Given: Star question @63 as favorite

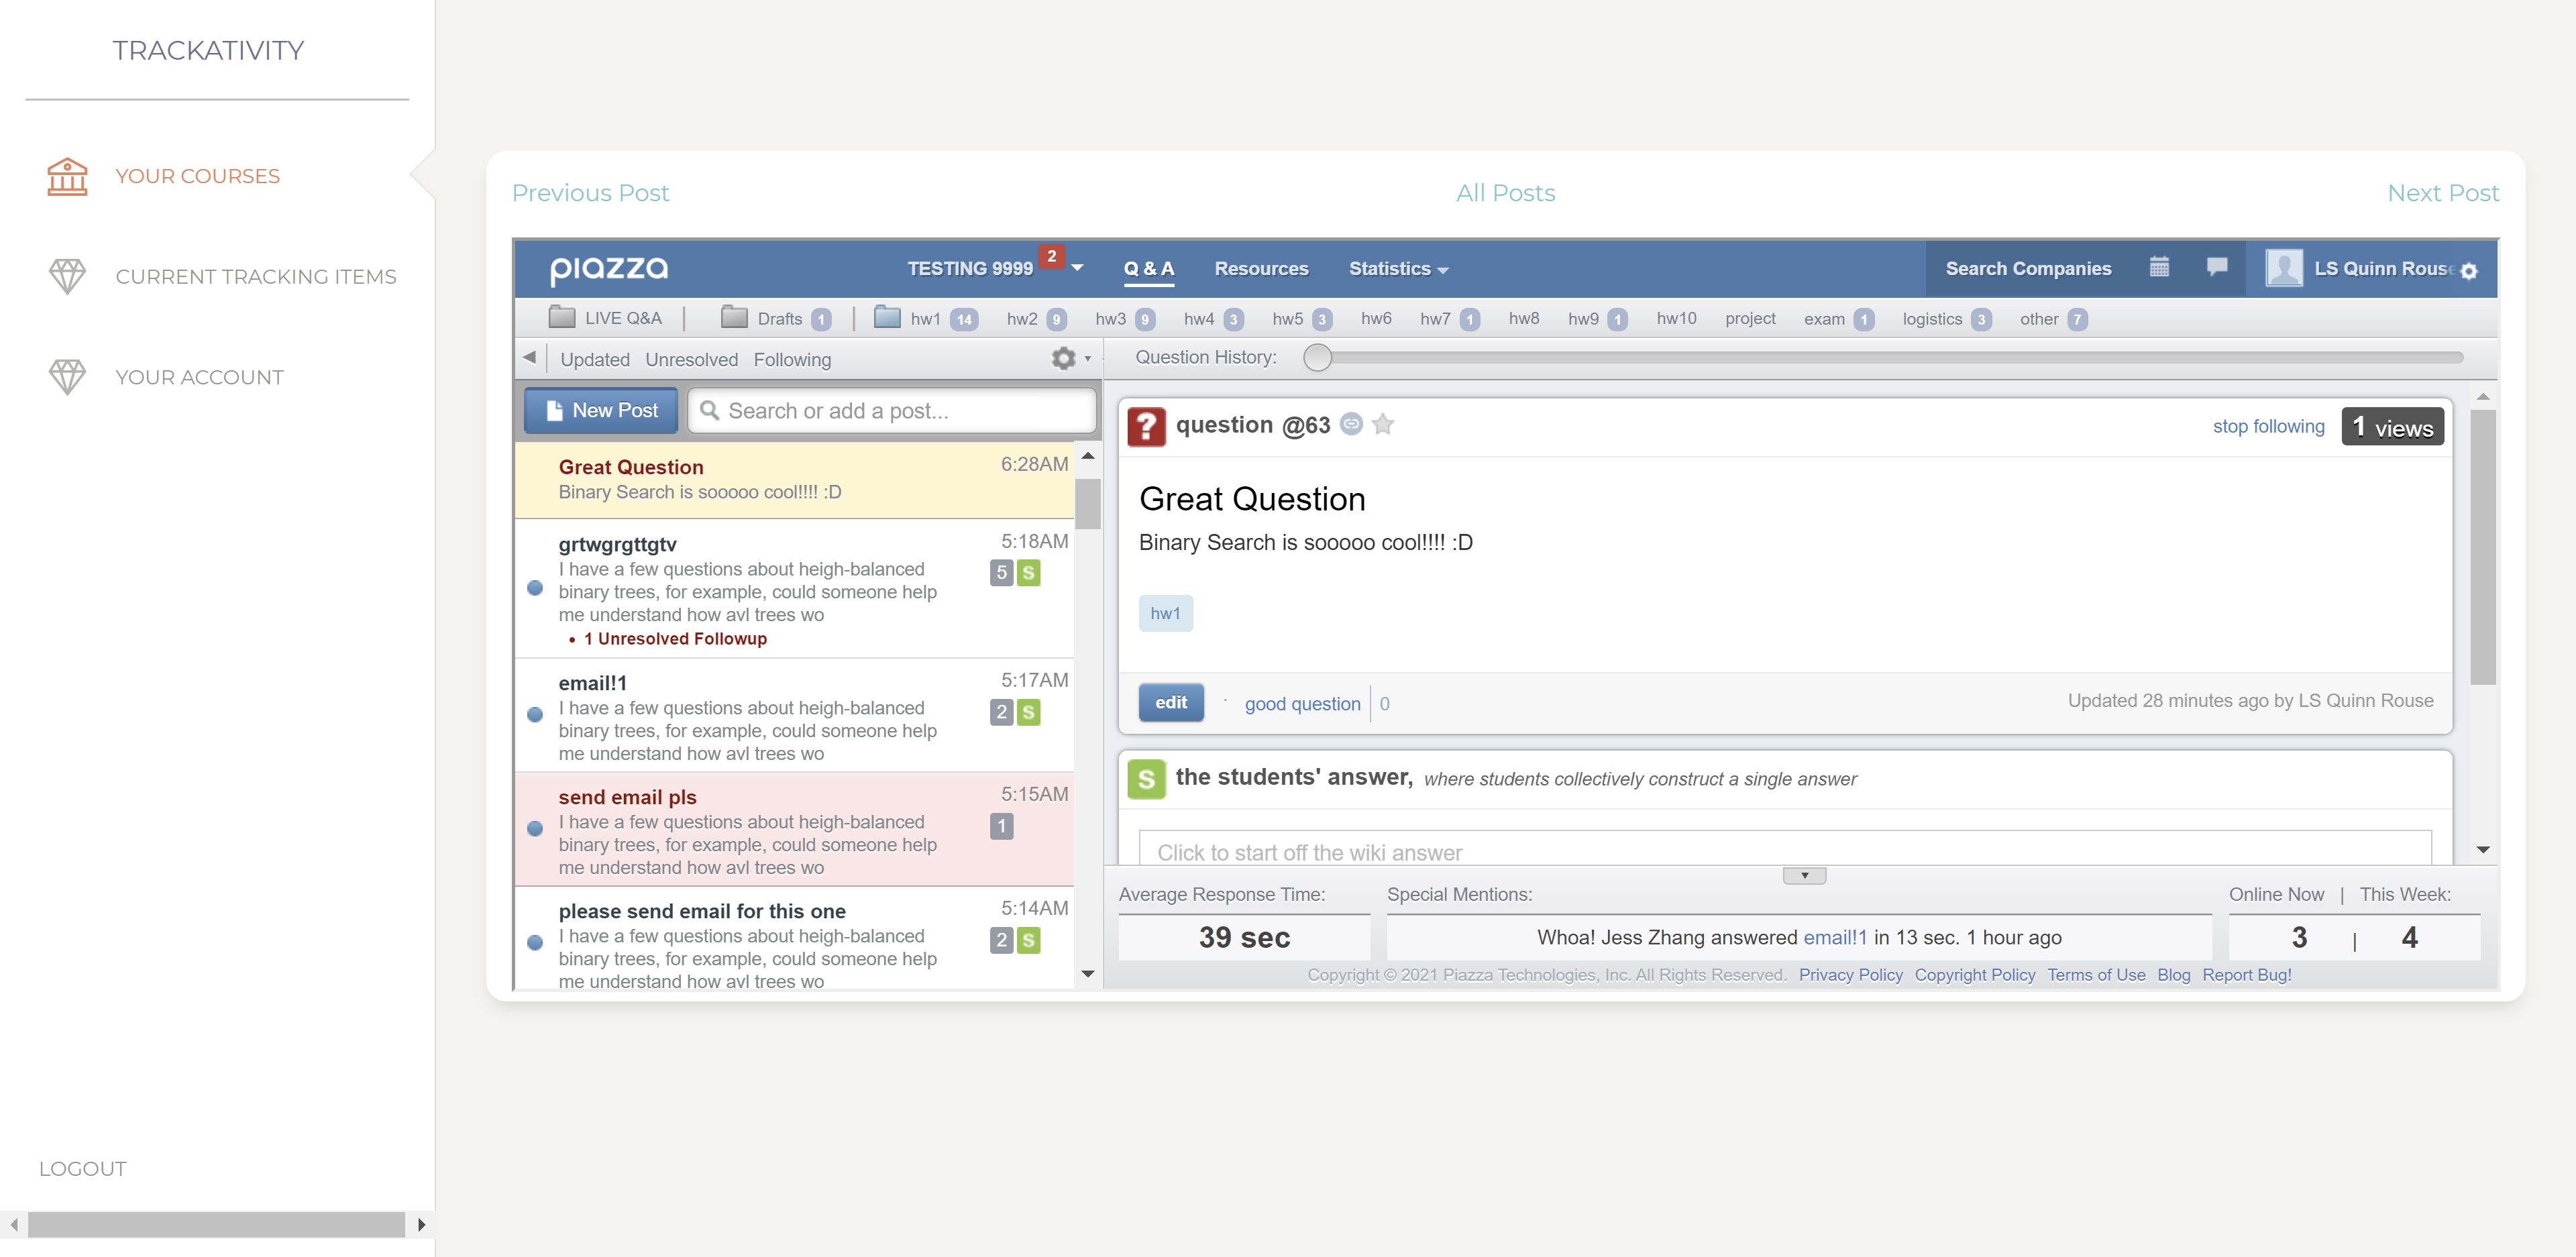Looking at the screenshot, I should tap(1383, 425).
